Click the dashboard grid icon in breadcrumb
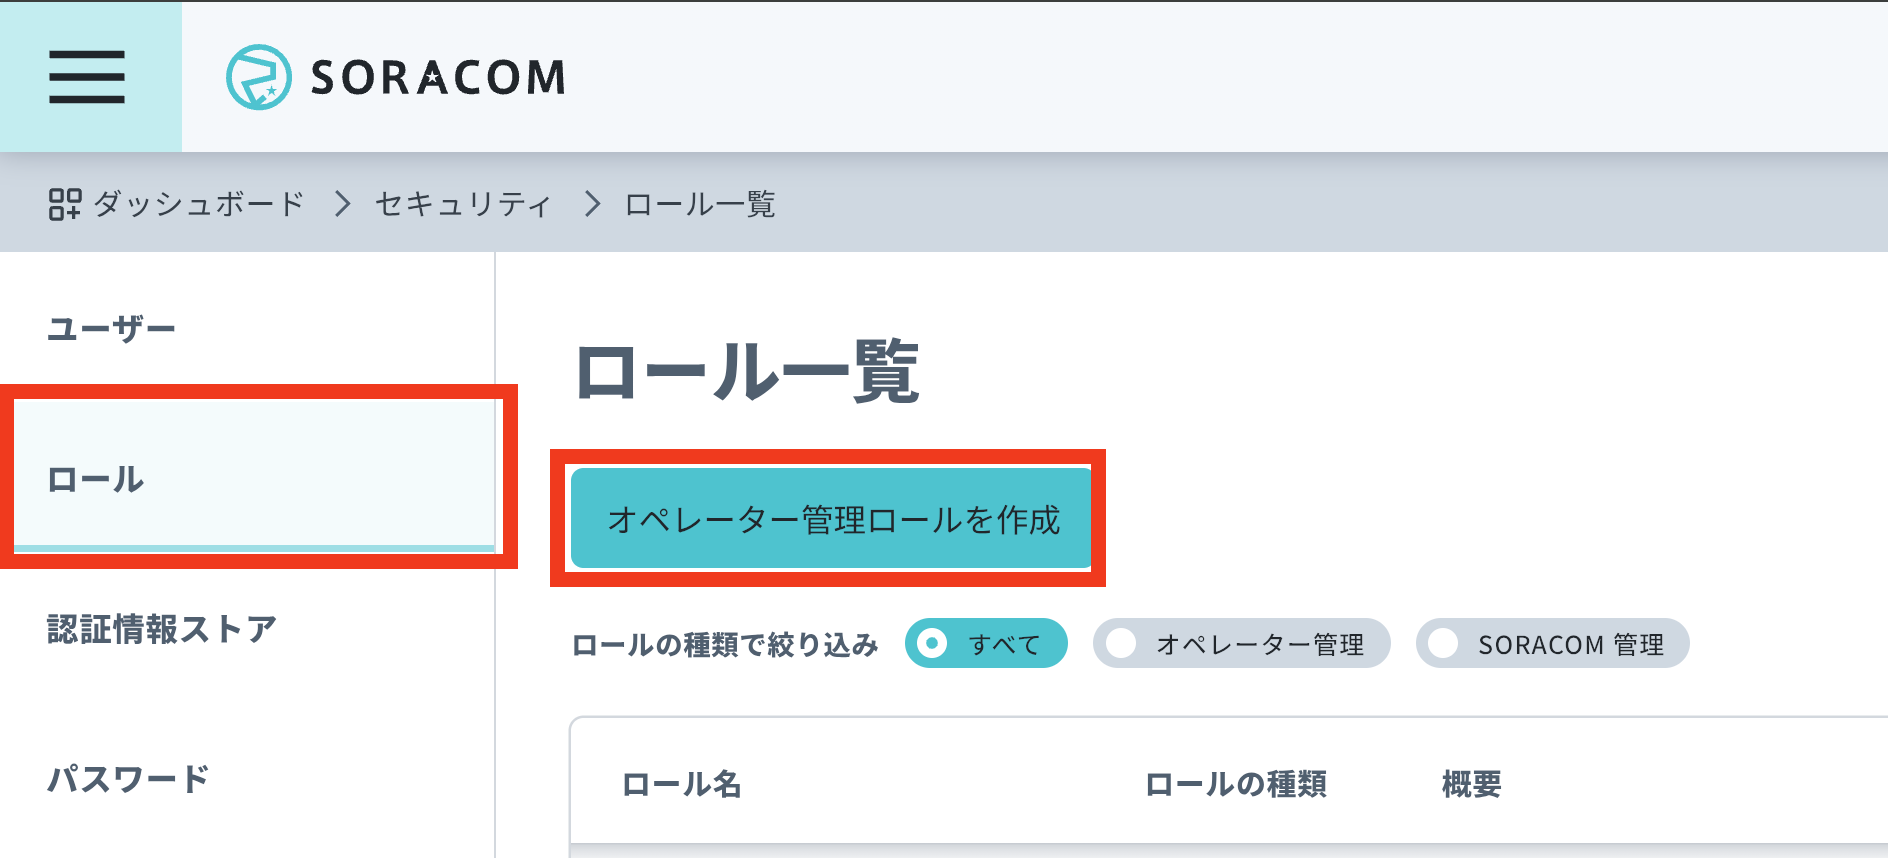 point(65,204)
